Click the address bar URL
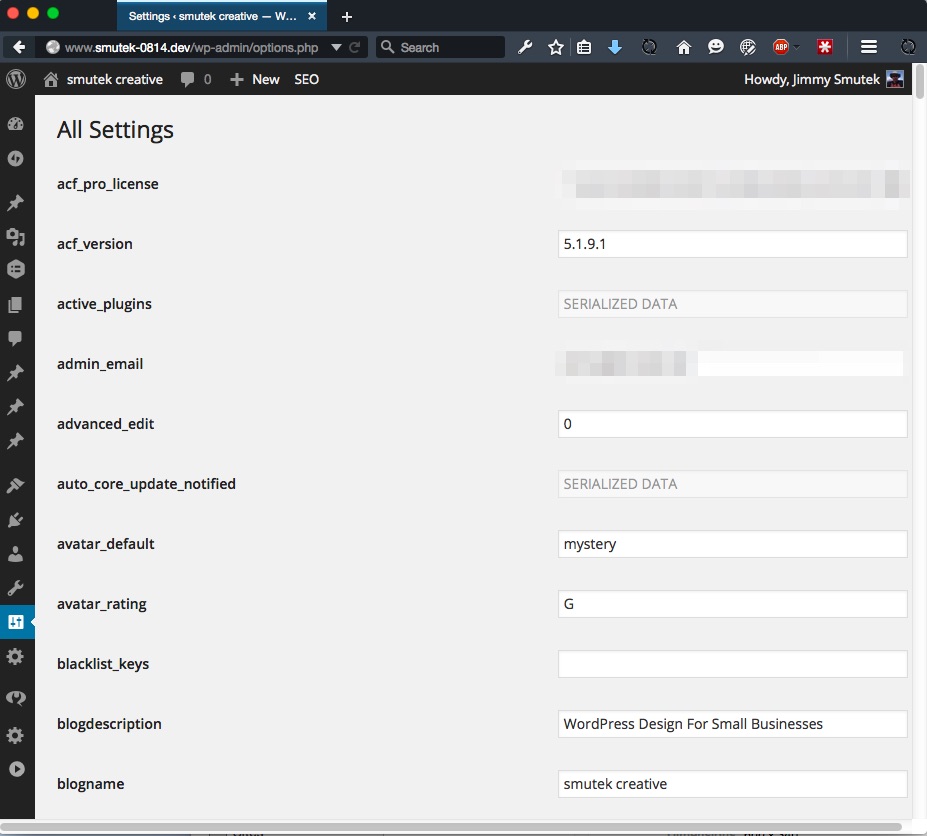 pos(191,47)
